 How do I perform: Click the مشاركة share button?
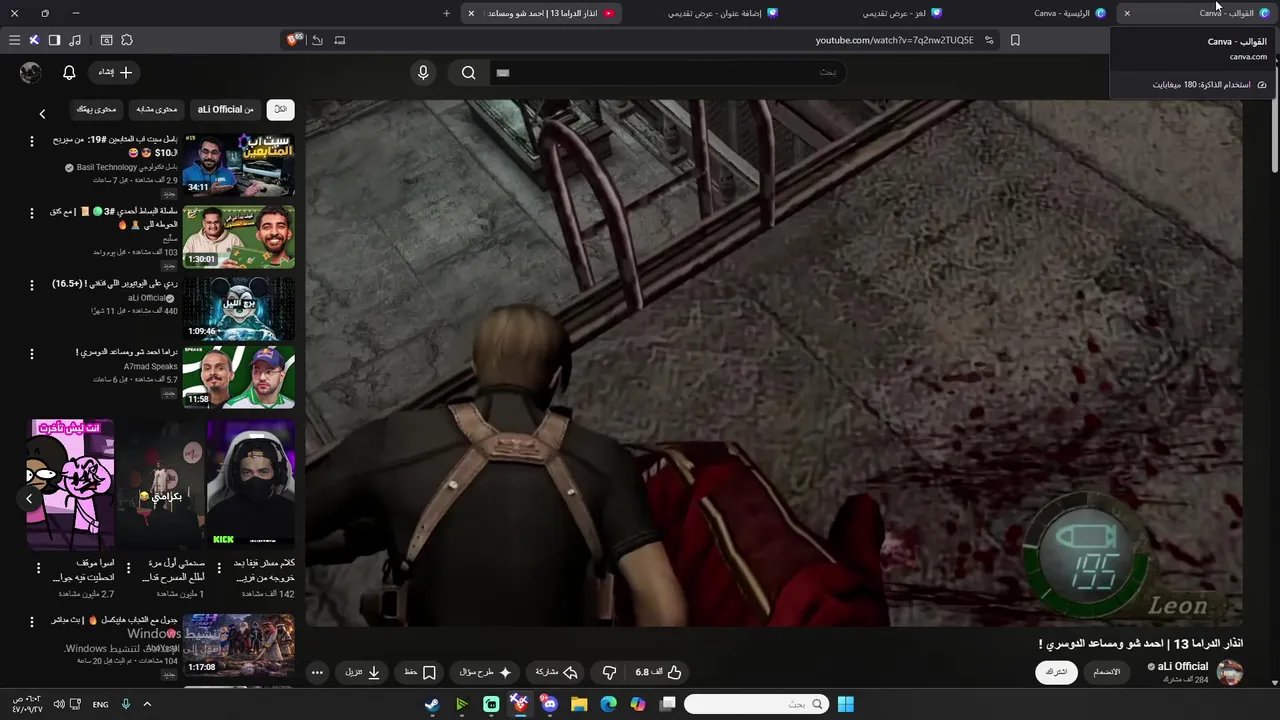(x=557, y=672)
